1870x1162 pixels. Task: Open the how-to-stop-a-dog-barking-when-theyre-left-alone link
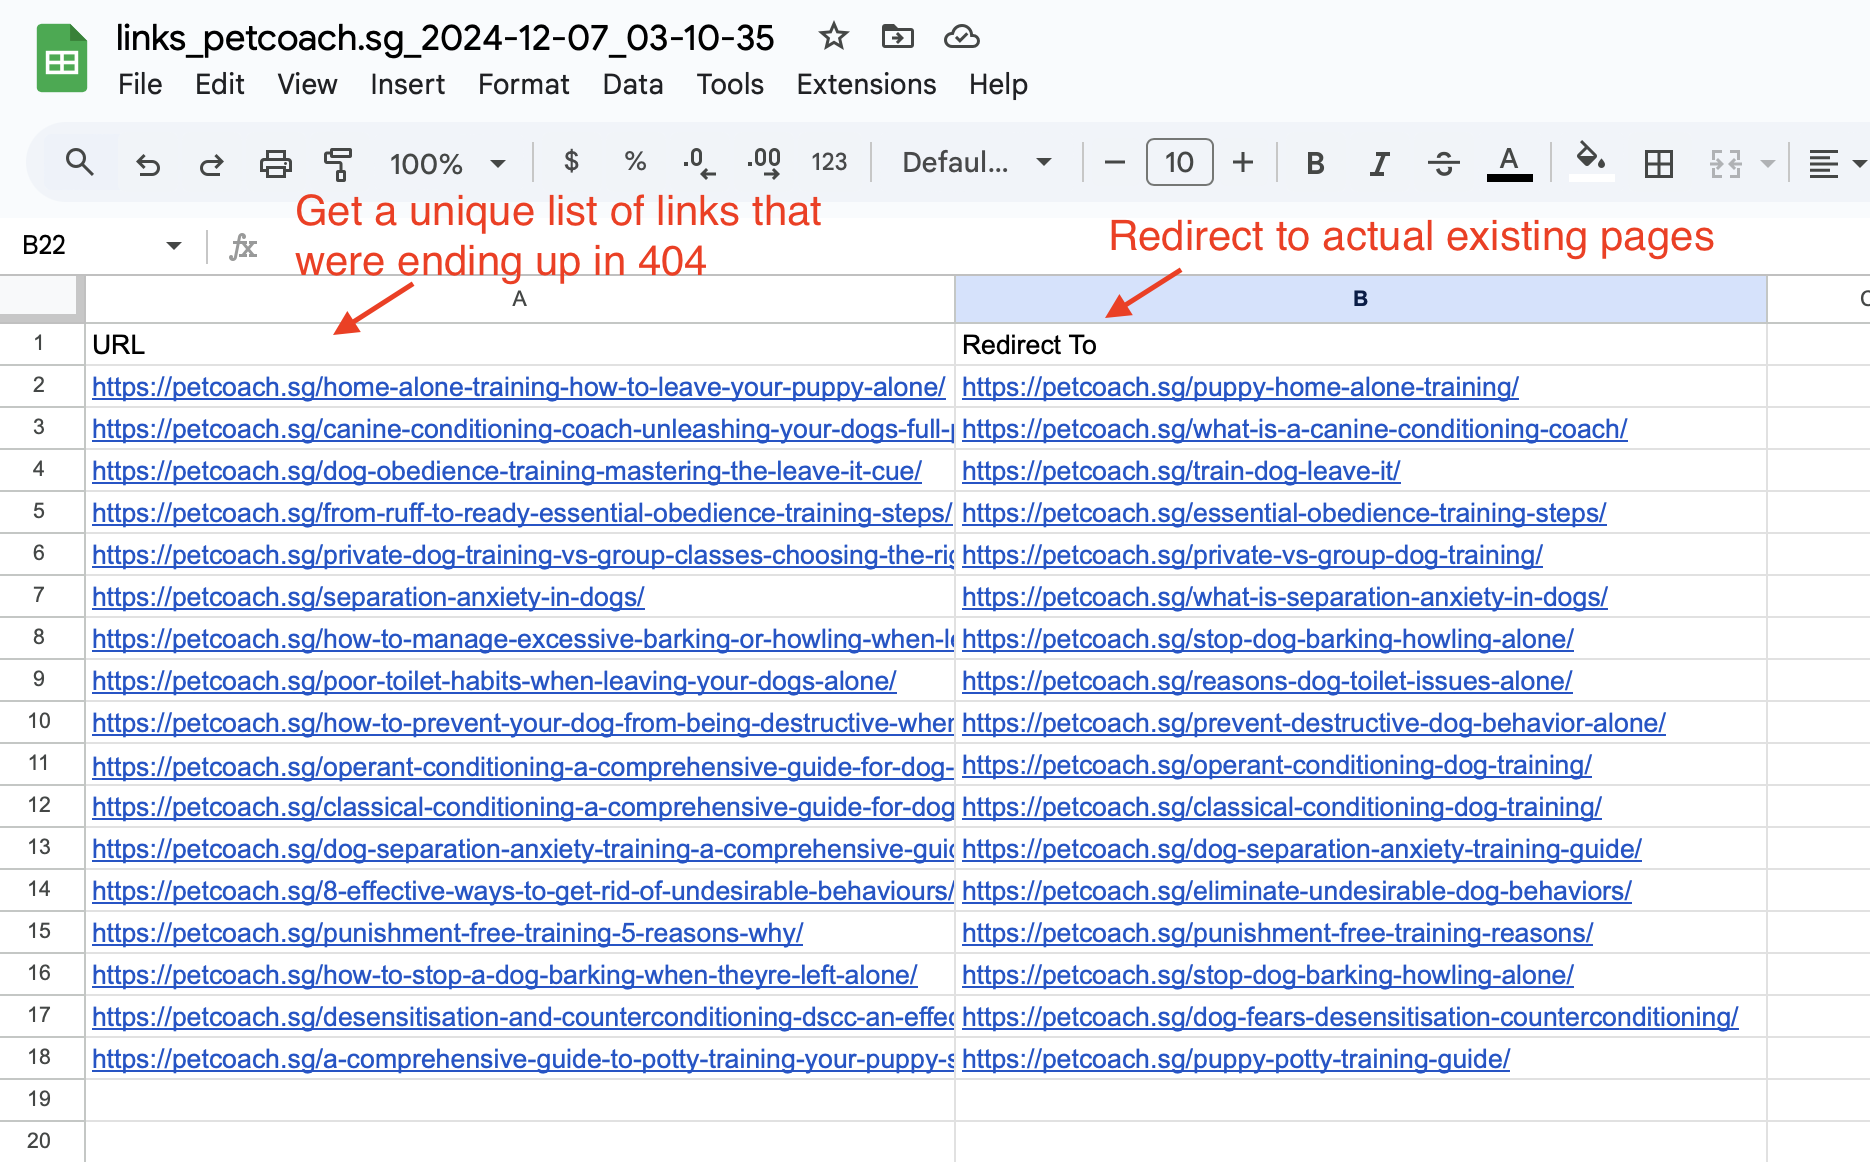pyautogui.click(x=505, y=975)
